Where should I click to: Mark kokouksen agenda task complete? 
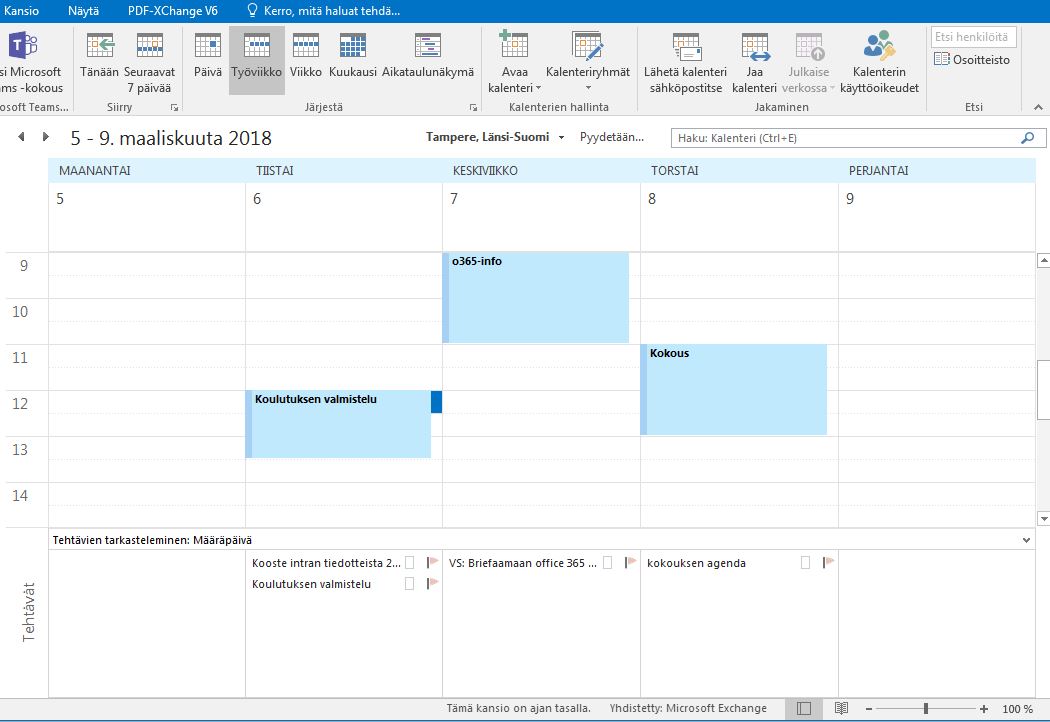tap(805, 563)
